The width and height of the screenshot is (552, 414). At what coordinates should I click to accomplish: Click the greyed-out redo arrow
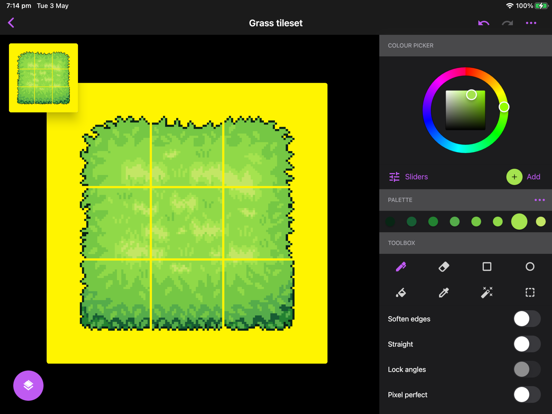click(x=507, y=23)
